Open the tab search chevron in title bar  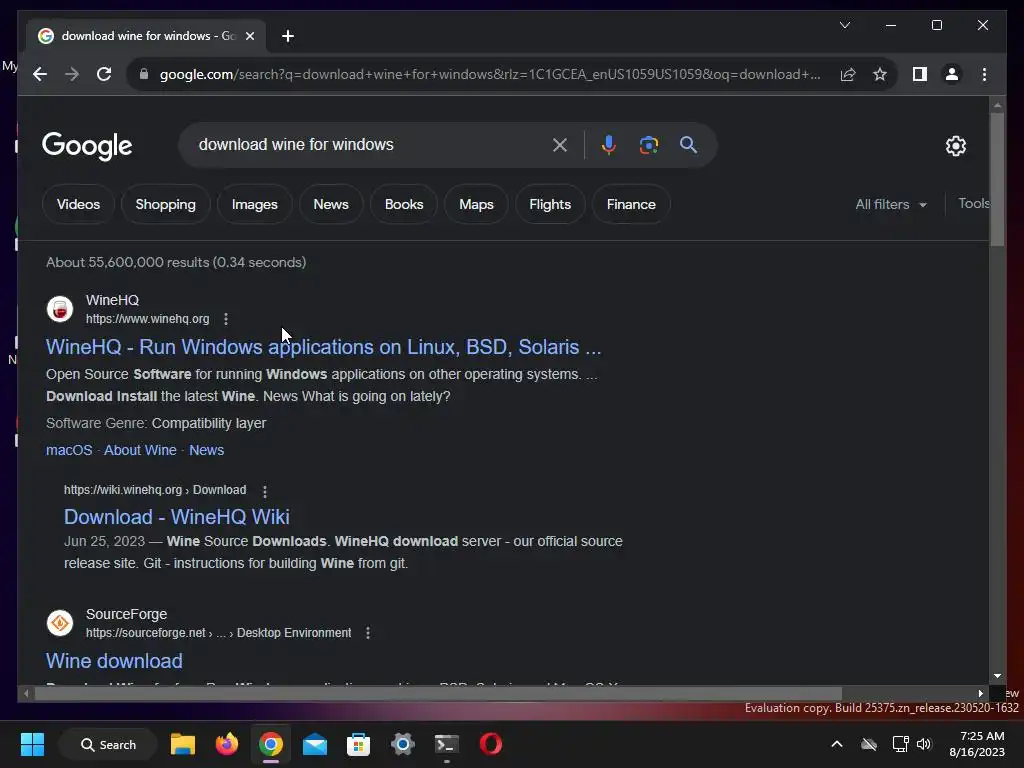point(844,25)
